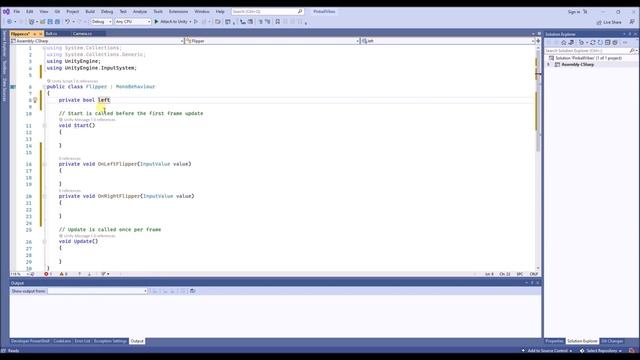Click the Output toggle word wrap icon
This screenshot has width=640, height=360.
tap(193, 291)
